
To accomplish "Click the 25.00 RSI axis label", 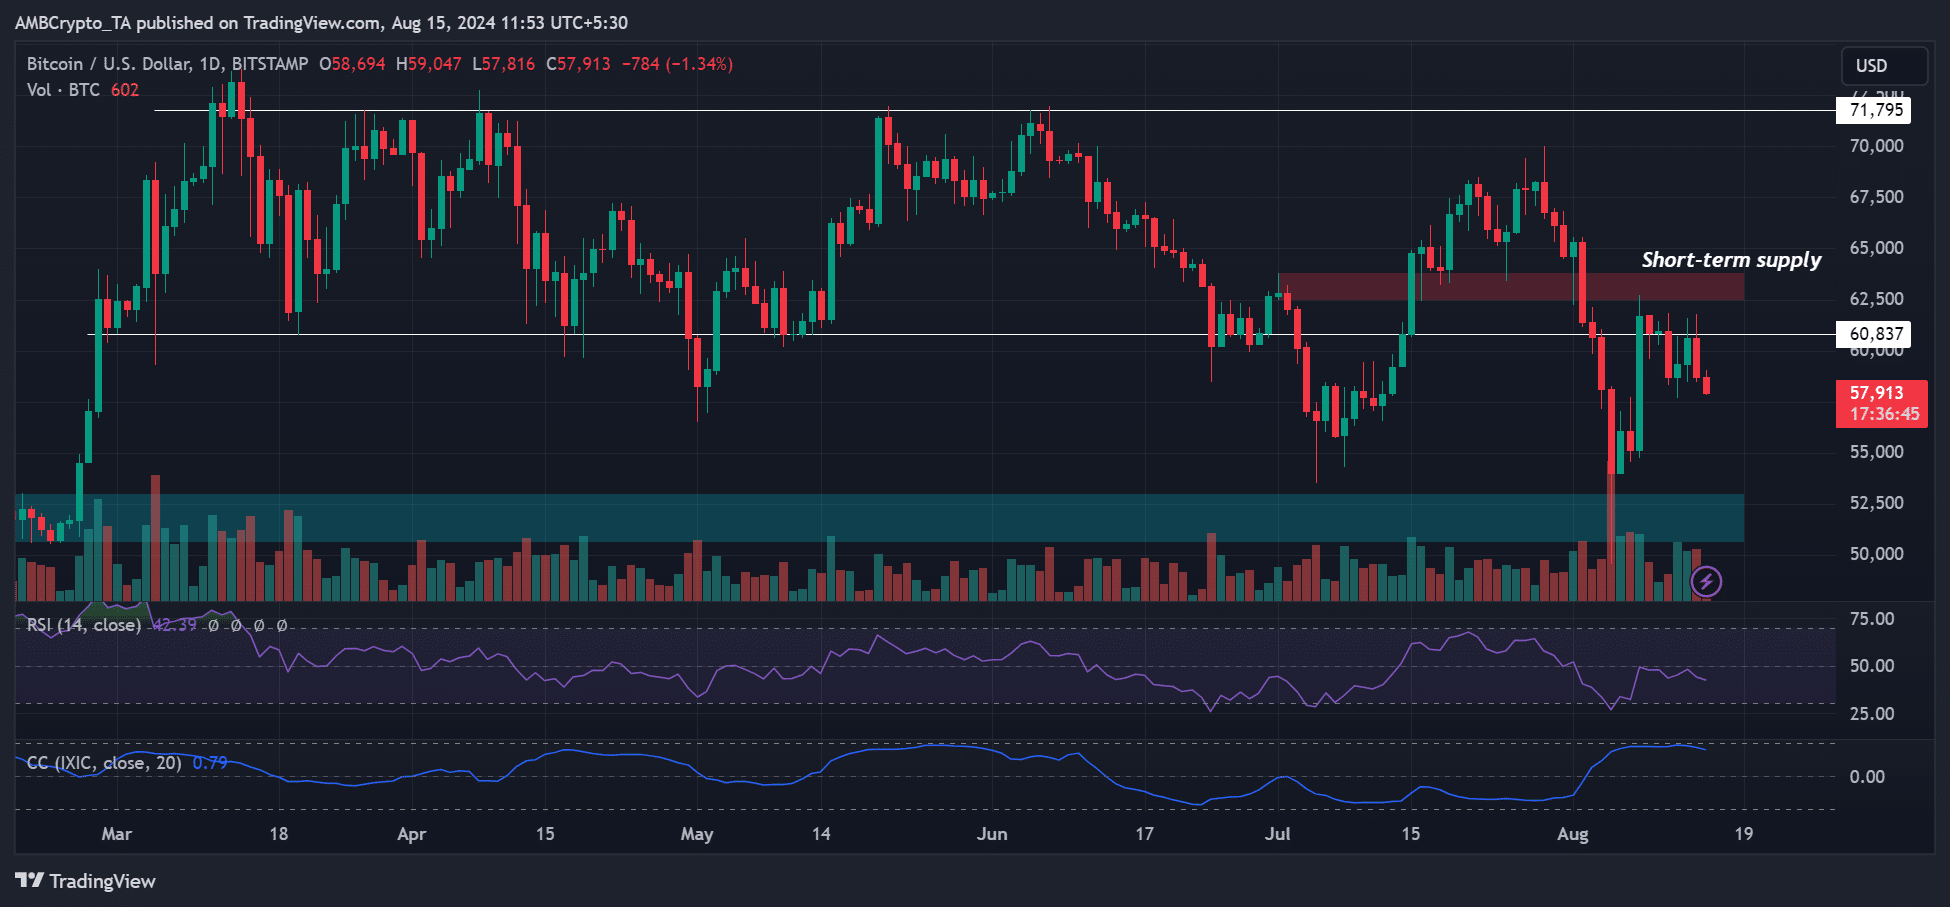I will point(1872,714).
